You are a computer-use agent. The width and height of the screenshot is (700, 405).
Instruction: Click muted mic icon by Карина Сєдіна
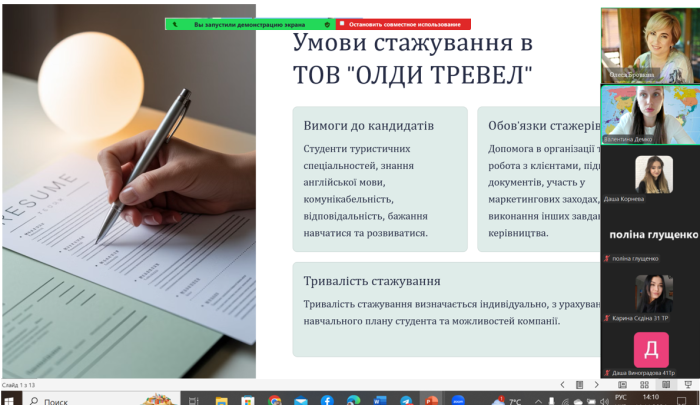(607, 318)
